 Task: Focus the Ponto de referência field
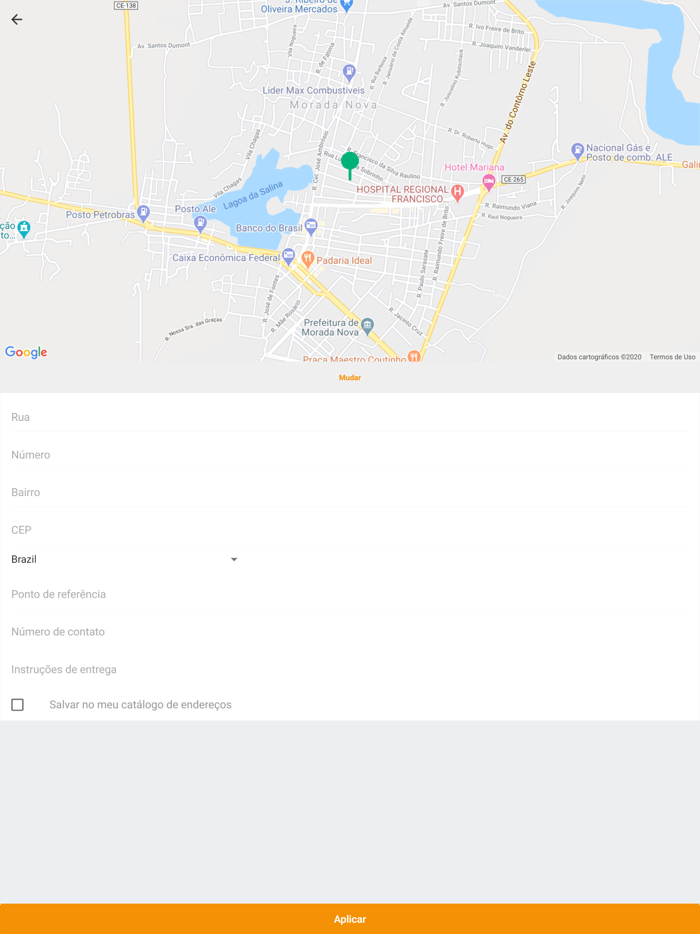[350, 594]
